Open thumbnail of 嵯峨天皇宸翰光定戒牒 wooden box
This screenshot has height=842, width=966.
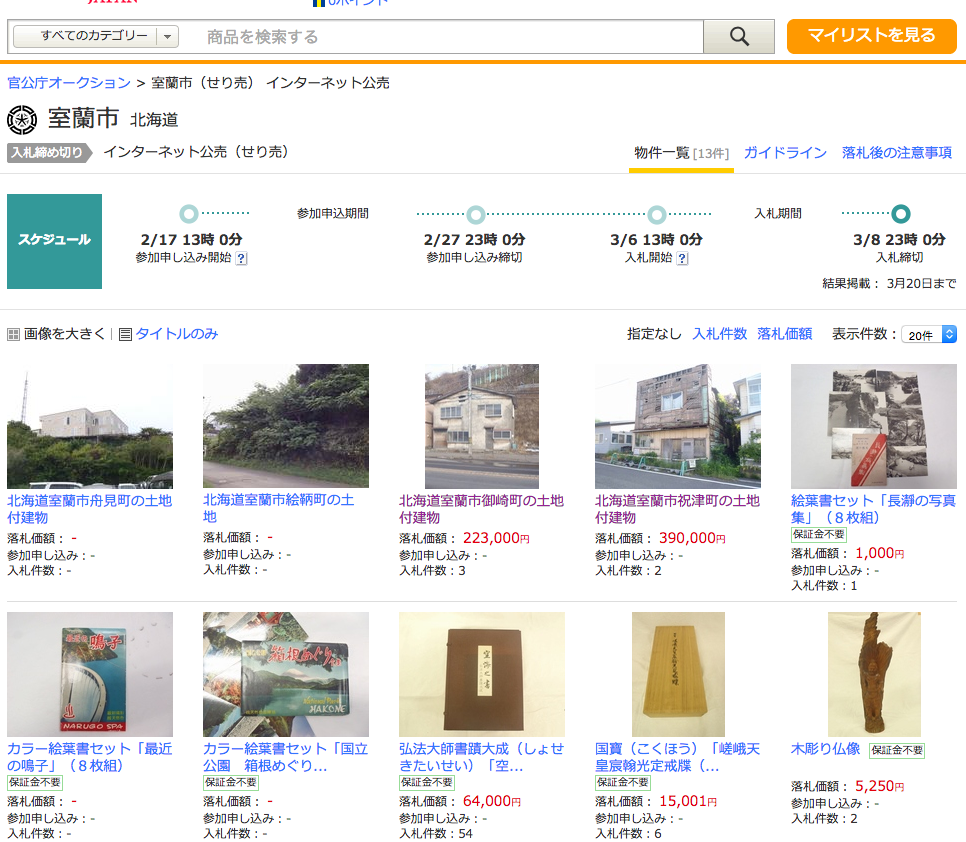point(678,674)
